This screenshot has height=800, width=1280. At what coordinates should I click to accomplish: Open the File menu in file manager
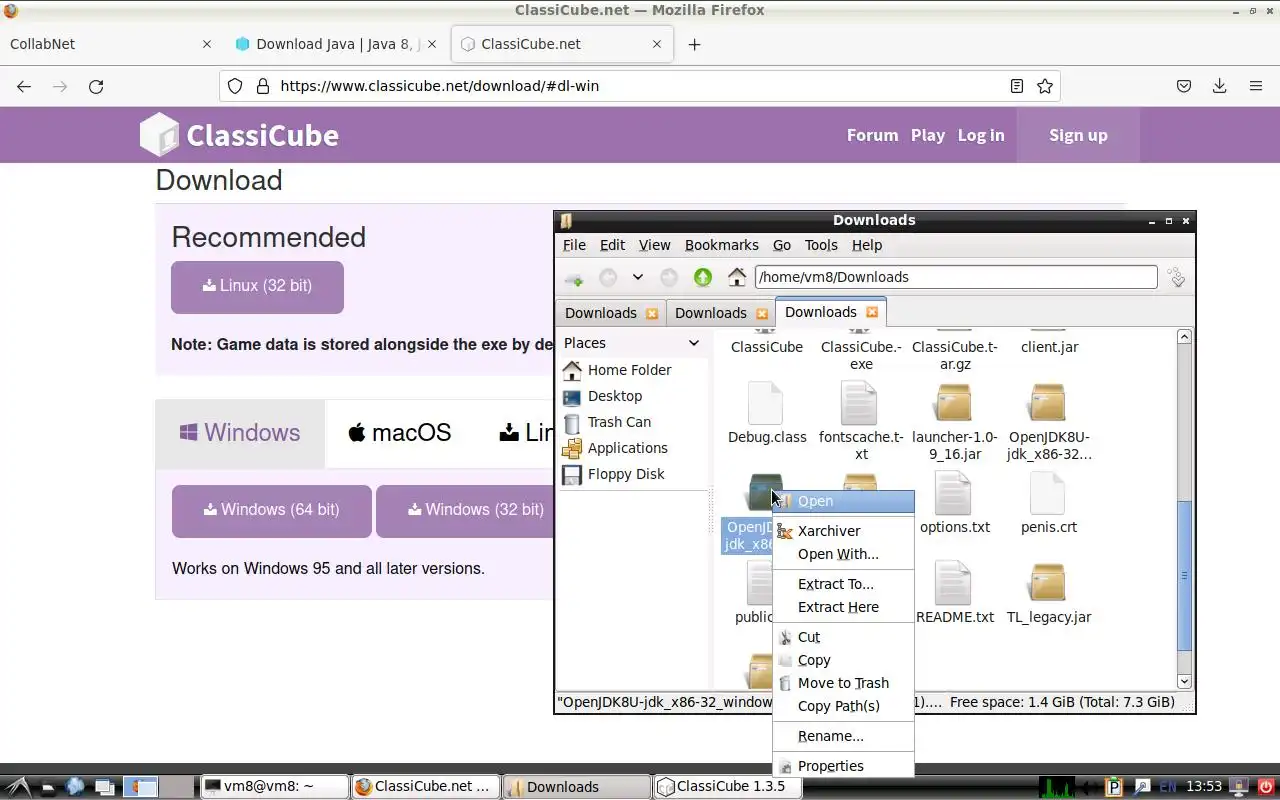click(574, 245)
